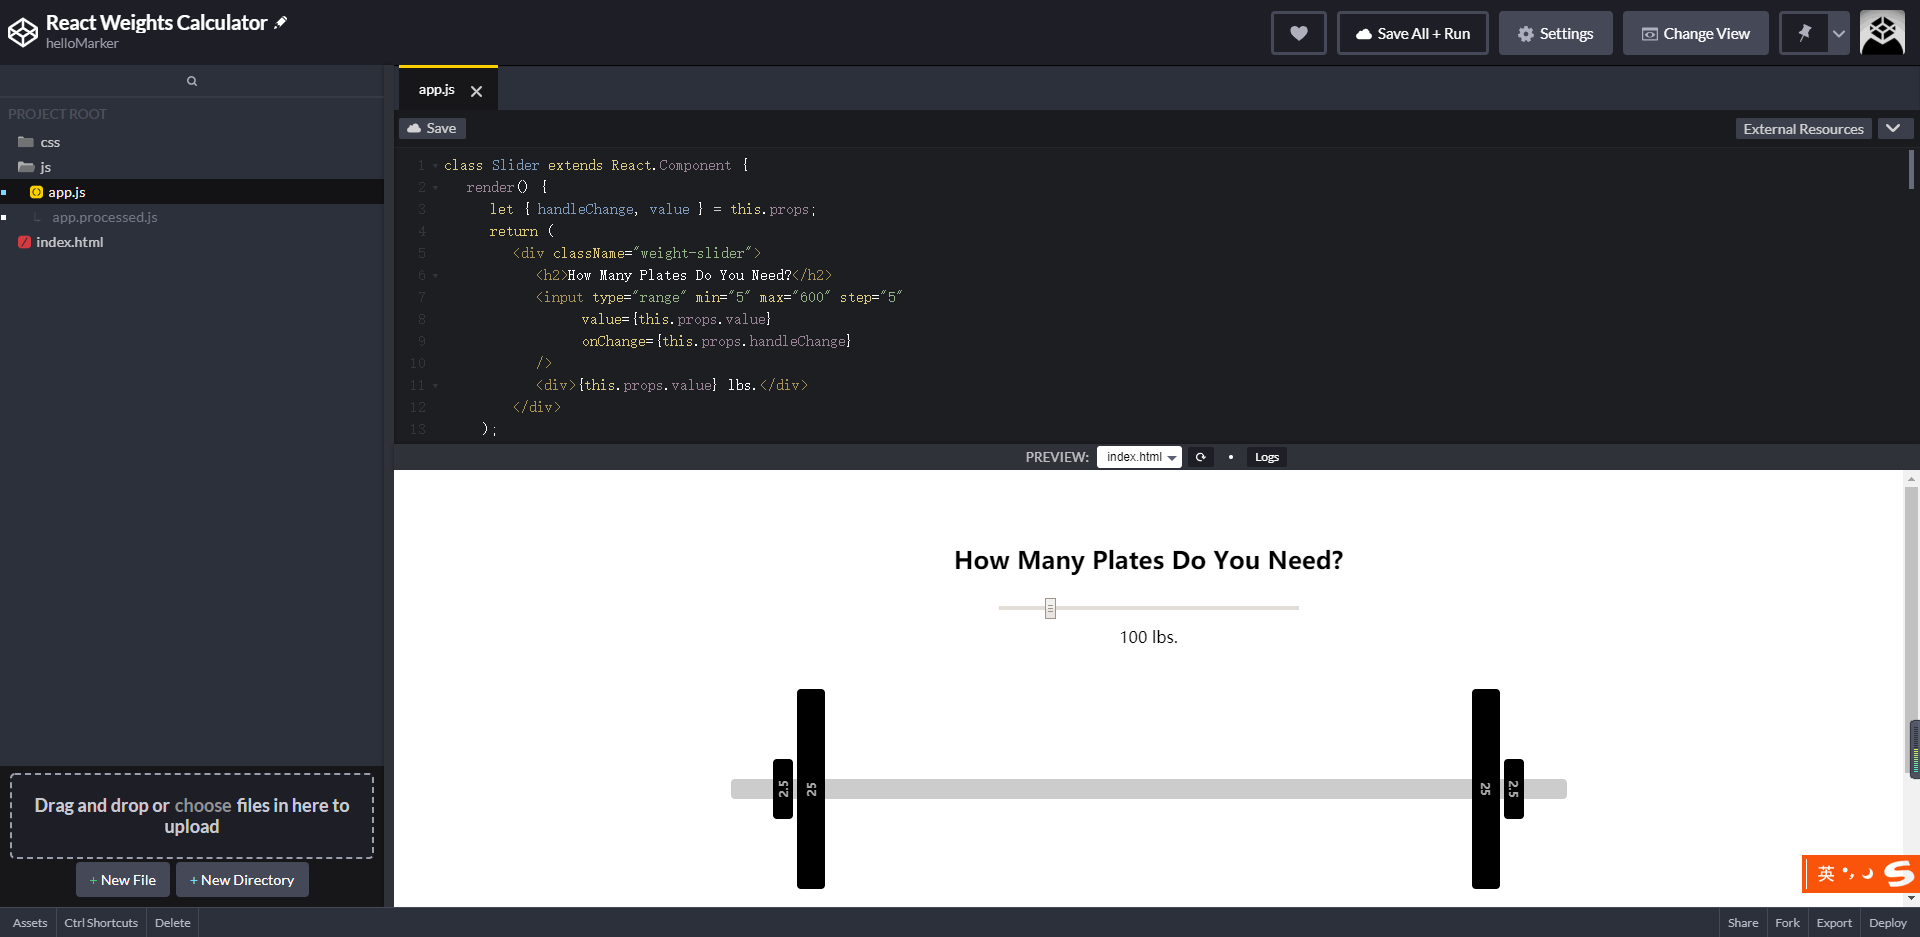Click the New Directory button
The width and height of the screenshot is (1920, 937).
tap(242, 880)
